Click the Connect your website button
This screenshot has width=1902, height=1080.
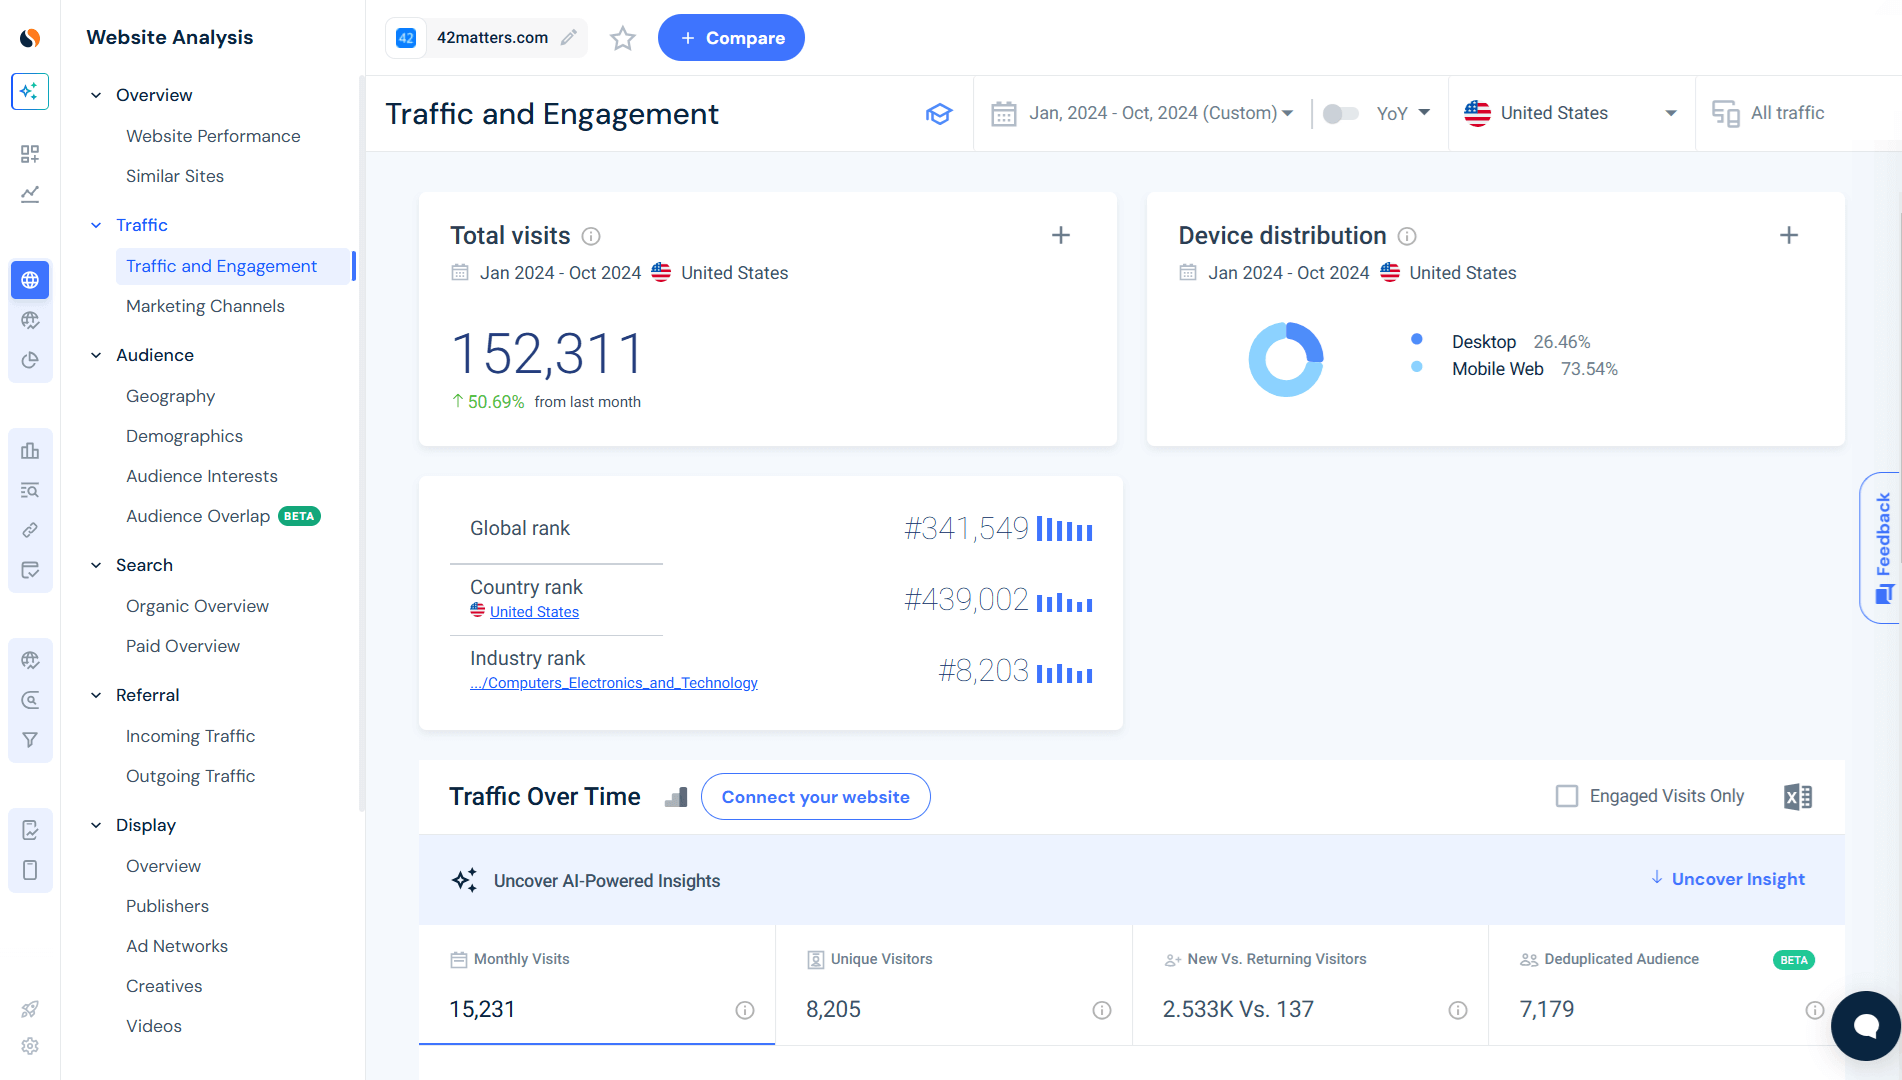(x=815, y=796)
